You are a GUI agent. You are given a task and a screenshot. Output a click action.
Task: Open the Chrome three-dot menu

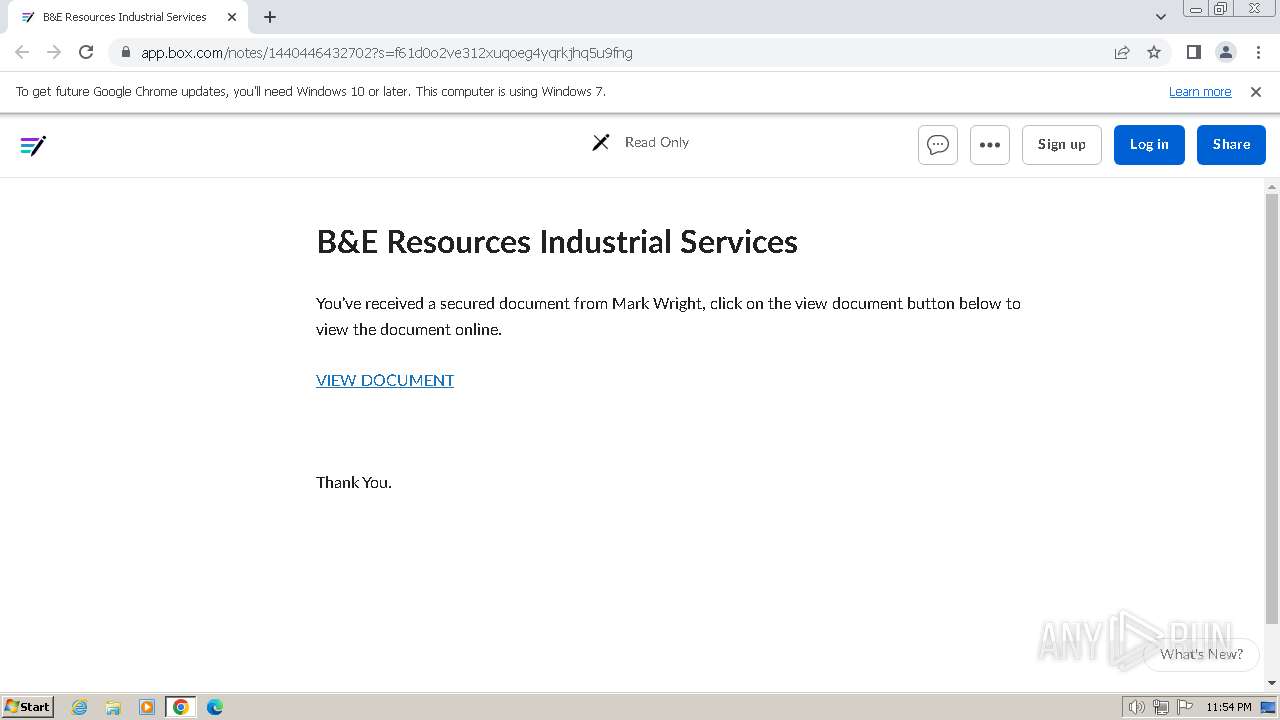click(1258, 52)
